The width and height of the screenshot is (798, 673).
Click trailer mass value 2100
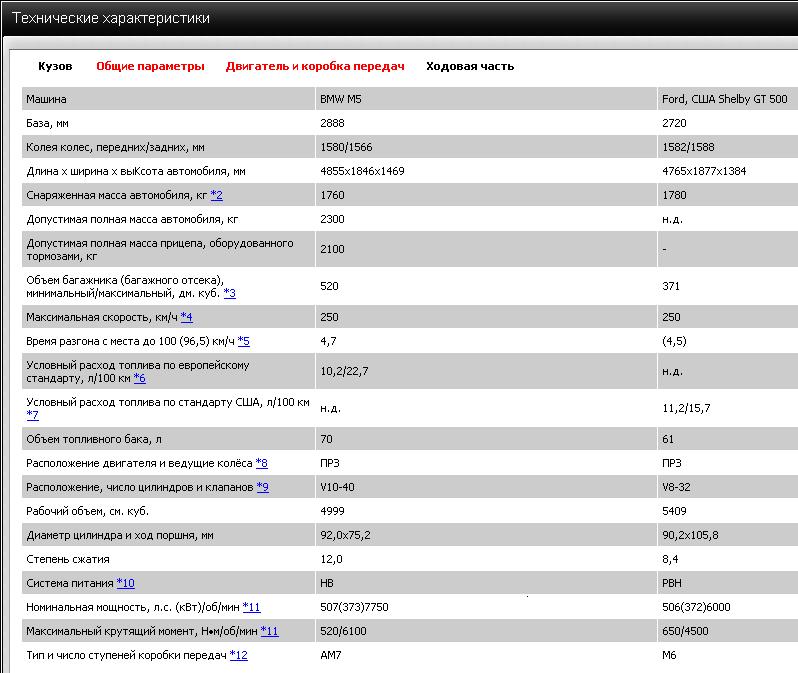pyautogui.click(x=332, y=249)
